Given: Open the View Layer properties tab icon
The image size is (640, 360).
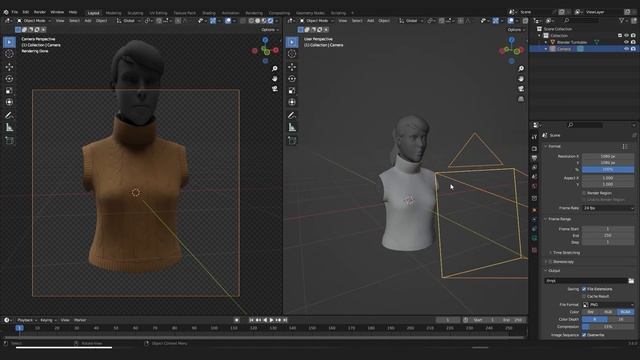Looking at the screenshot, I should pos(534,167).
